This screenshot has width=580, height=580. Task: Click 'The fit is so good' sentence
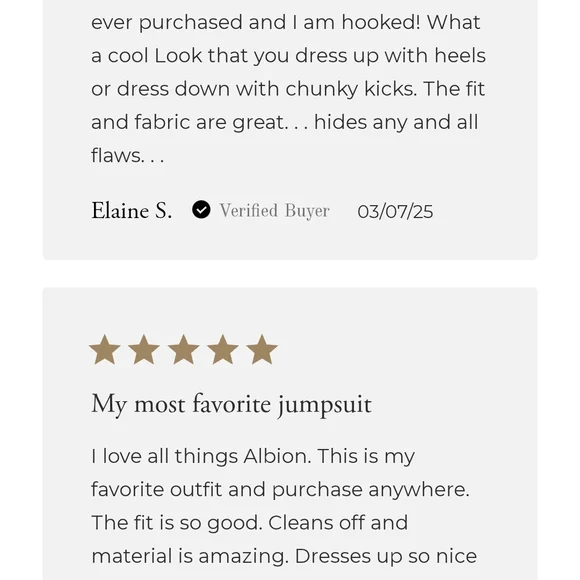tap(177, 523)
